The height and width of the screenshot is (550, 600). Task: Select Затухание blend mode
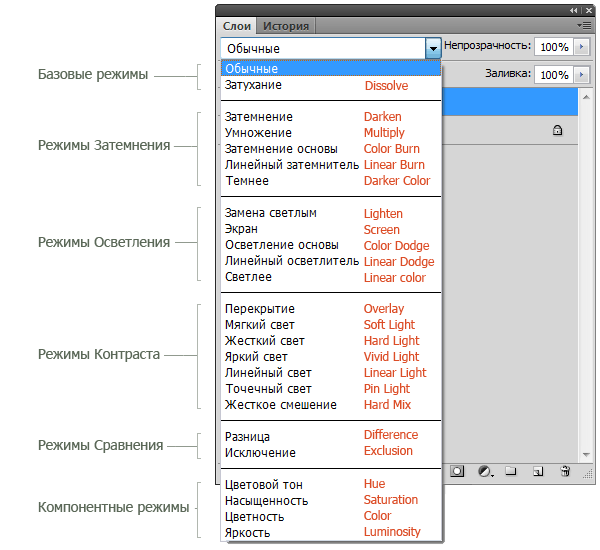click(x=331, y=85)
